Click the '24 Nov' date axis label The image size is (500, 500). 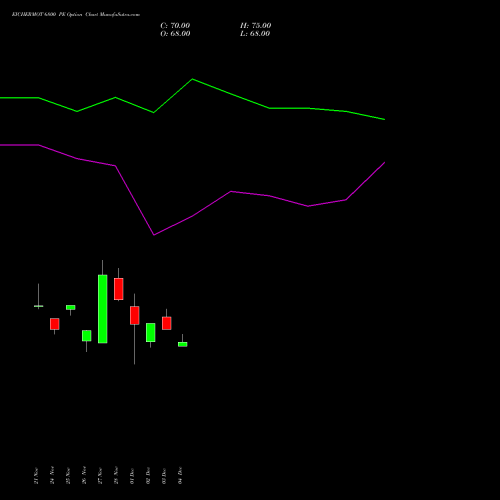(x=52, y=475)
